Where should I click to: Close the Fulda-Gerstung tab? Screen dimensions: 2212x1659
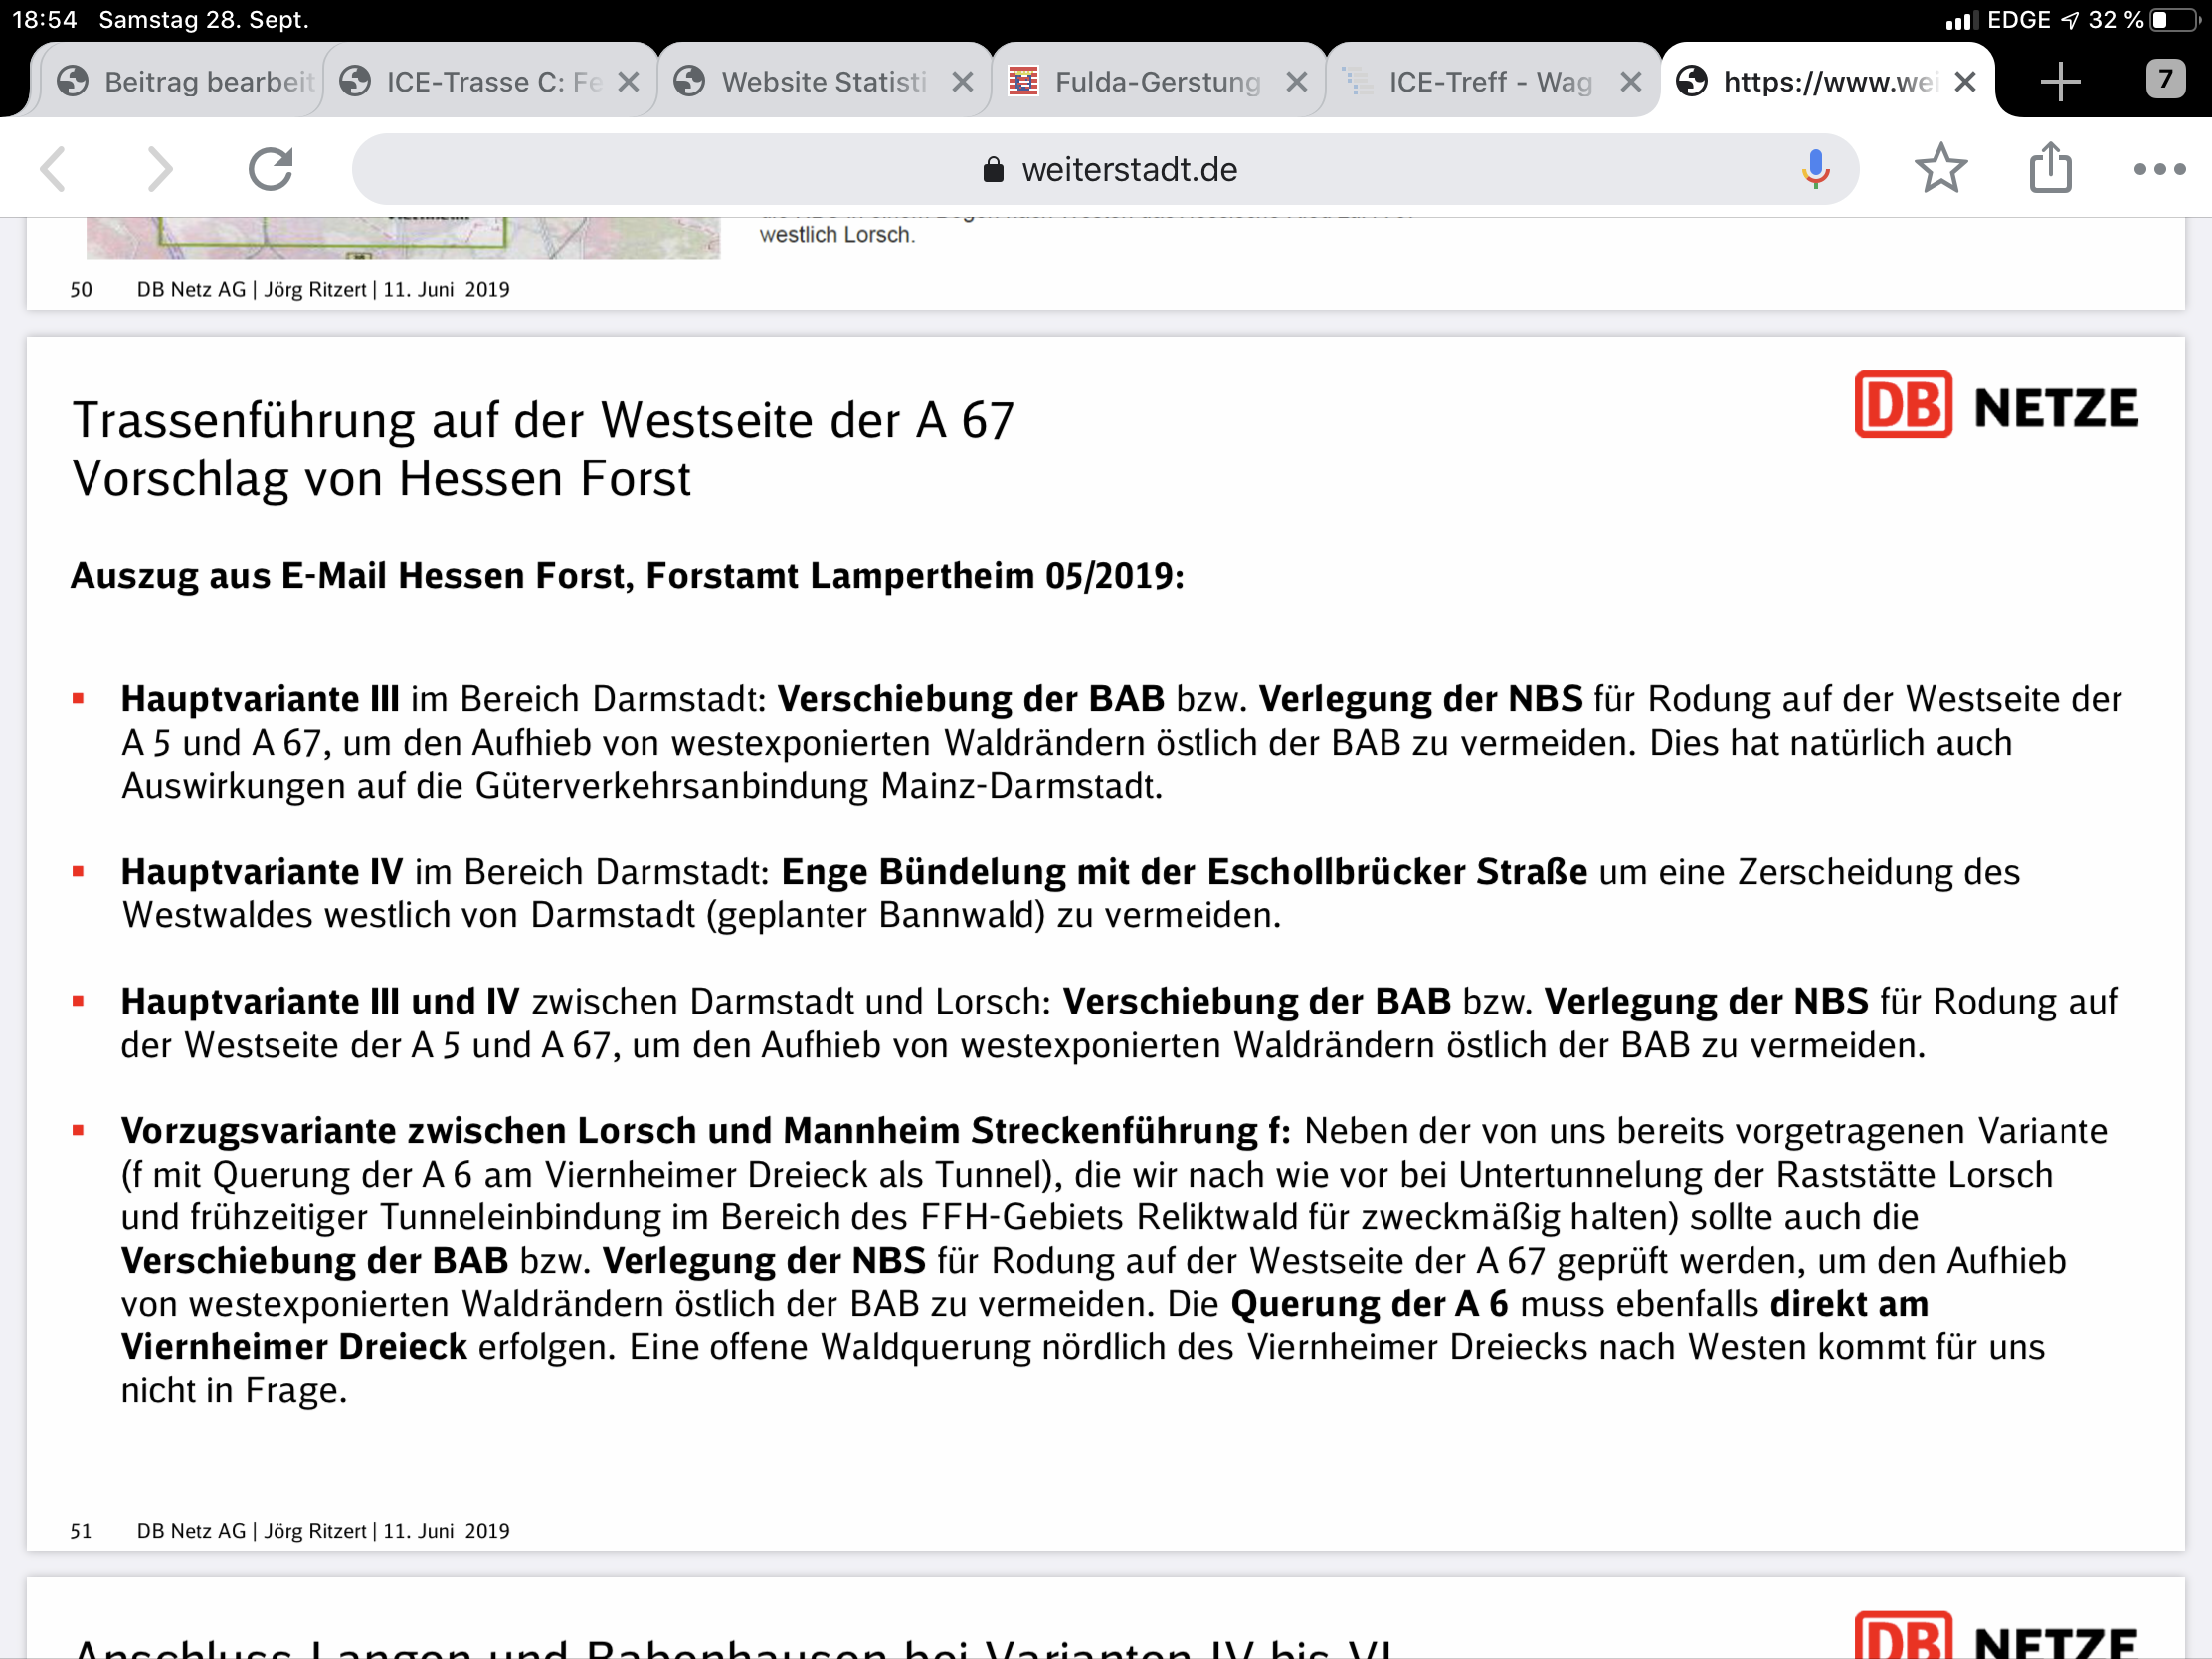pos(1296,82)
